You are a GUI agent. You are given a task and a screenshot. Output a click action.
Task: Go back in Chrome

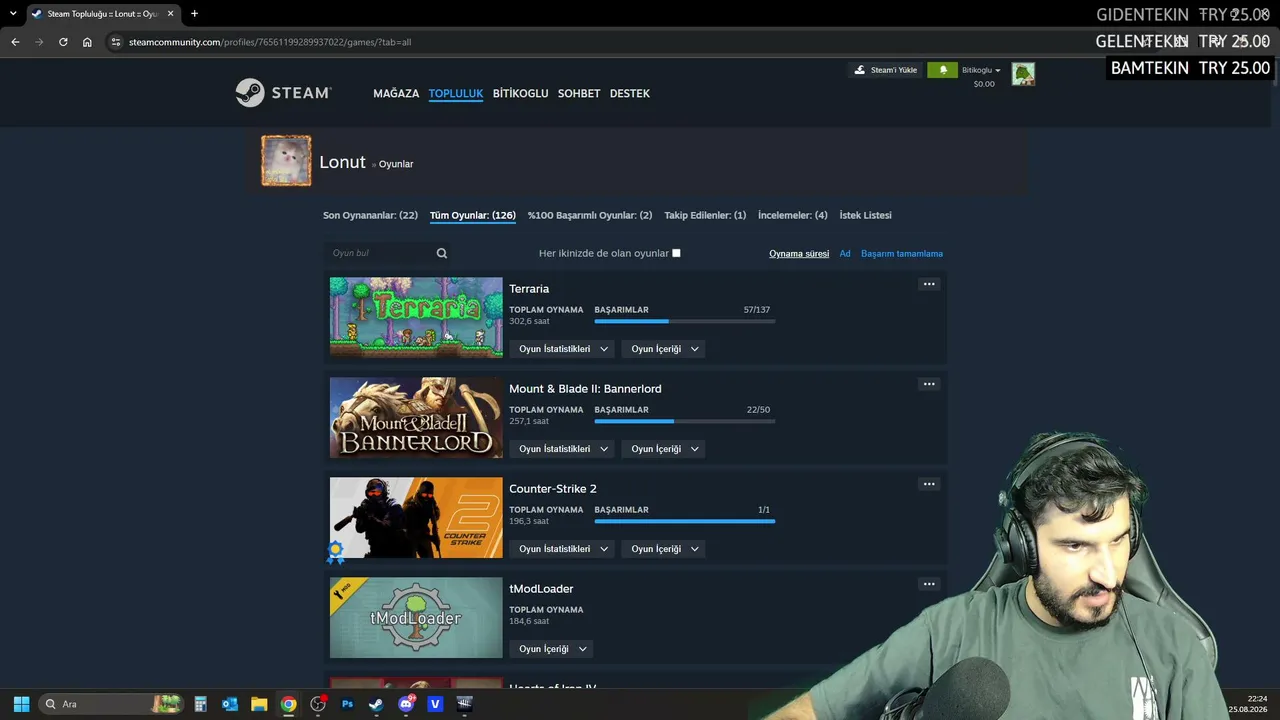point(15,42)
